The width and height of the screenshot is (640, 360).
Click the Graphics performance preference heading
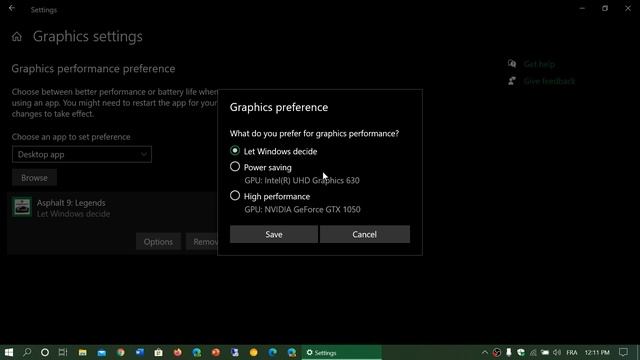[x=93, y=69]
